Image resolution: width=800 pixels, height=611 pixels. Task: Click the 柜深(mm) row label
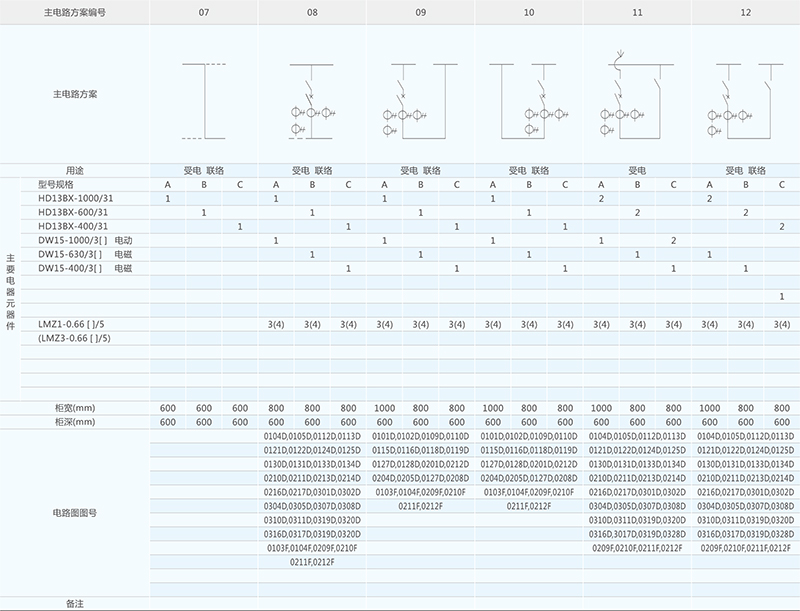[x=75, y=422]
